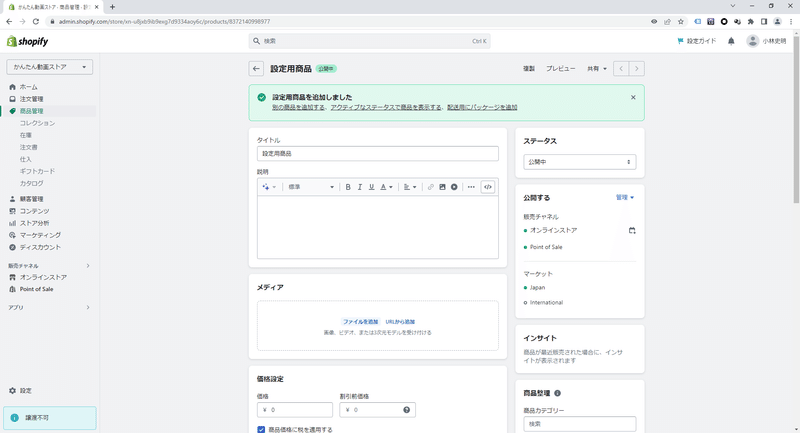Click アクティブなステータスで商品を表示する link
Image resolution: width=800 pixels, height=433 pixels.
point(386,108)
